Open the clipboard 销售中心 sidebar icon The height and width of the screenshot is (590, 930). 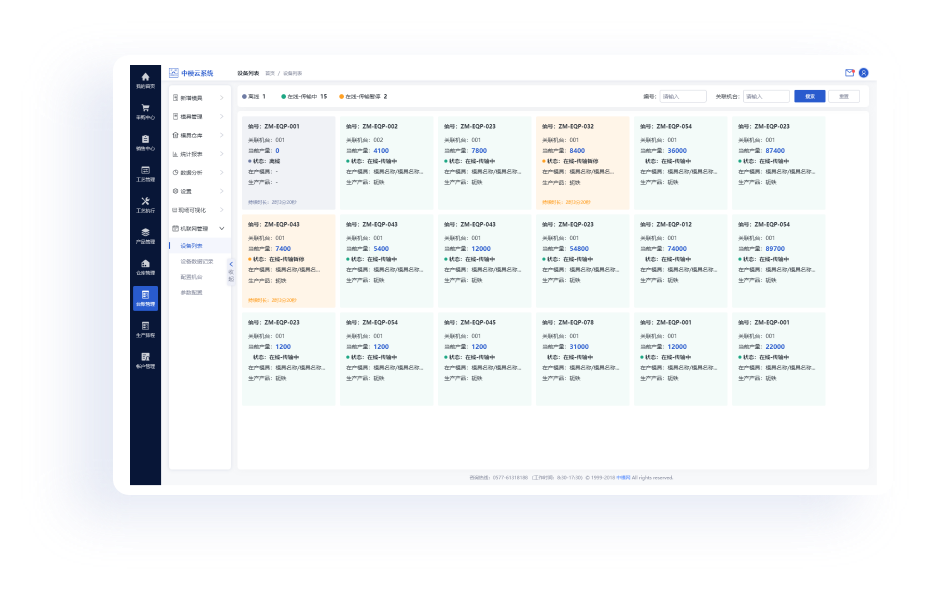pos(145,139)
